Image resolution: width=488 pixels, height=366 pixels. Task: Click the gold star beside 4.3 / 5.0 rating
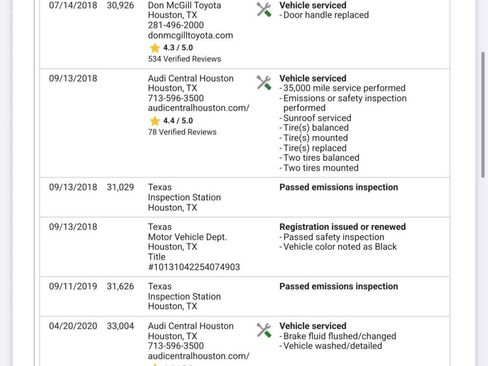click(x=155, y=48)
